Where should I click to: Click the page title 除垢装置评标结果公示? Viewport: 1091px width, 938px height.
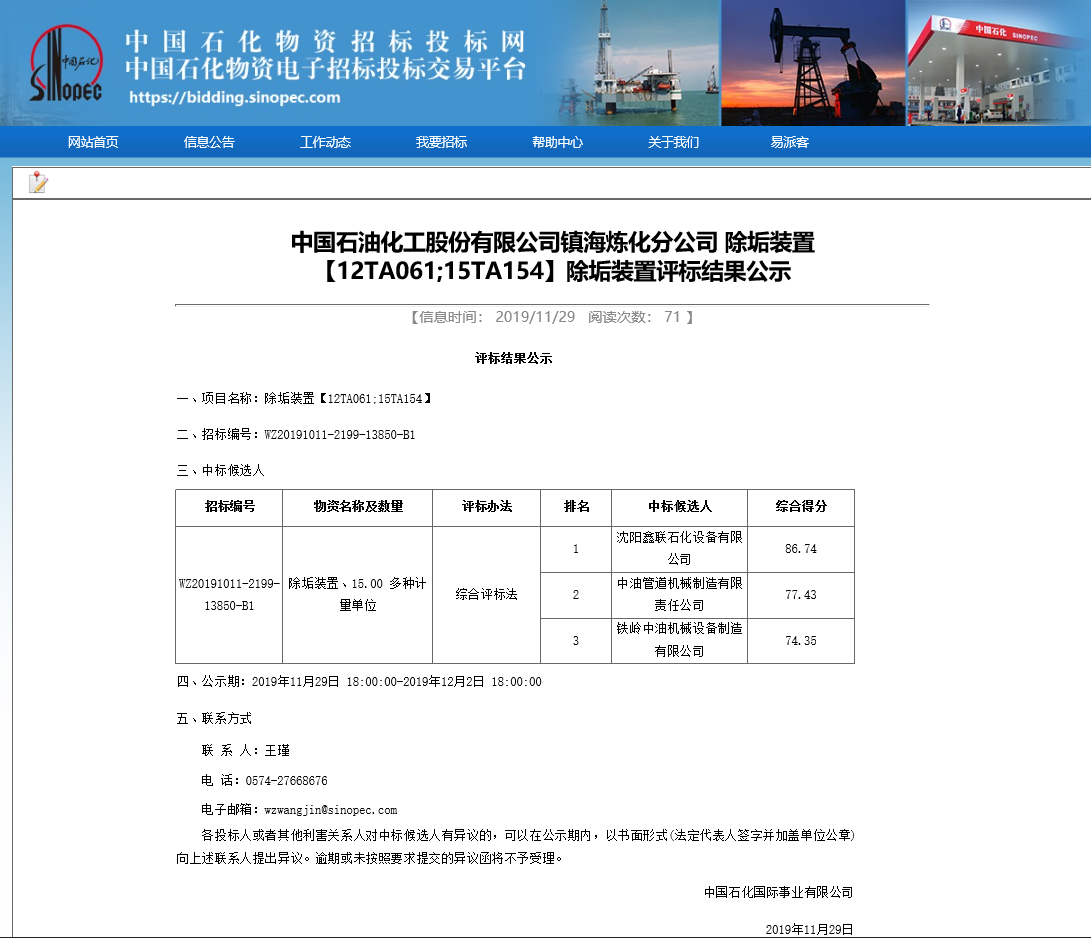(553, 256)
